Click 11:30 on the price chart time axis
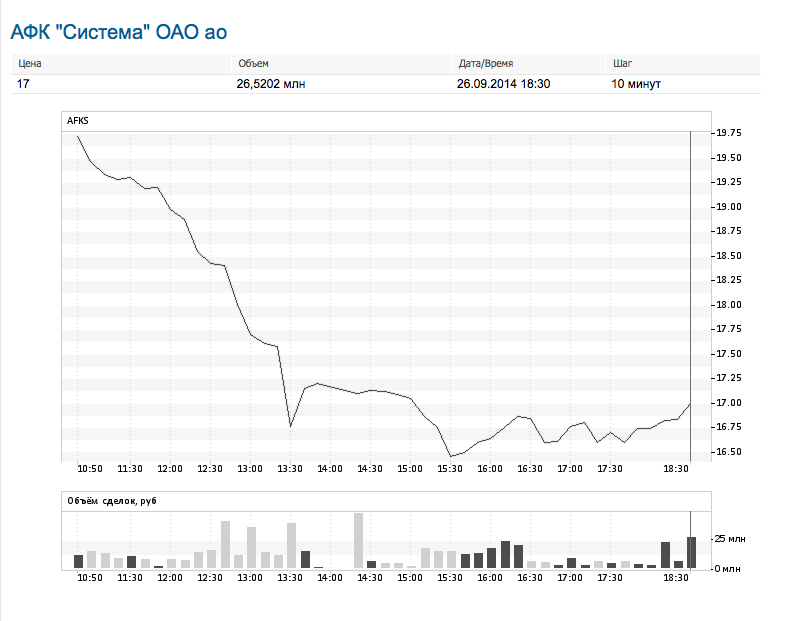This screenshot has height=621, width=800. pyautogui.click(x=130, y=468)
